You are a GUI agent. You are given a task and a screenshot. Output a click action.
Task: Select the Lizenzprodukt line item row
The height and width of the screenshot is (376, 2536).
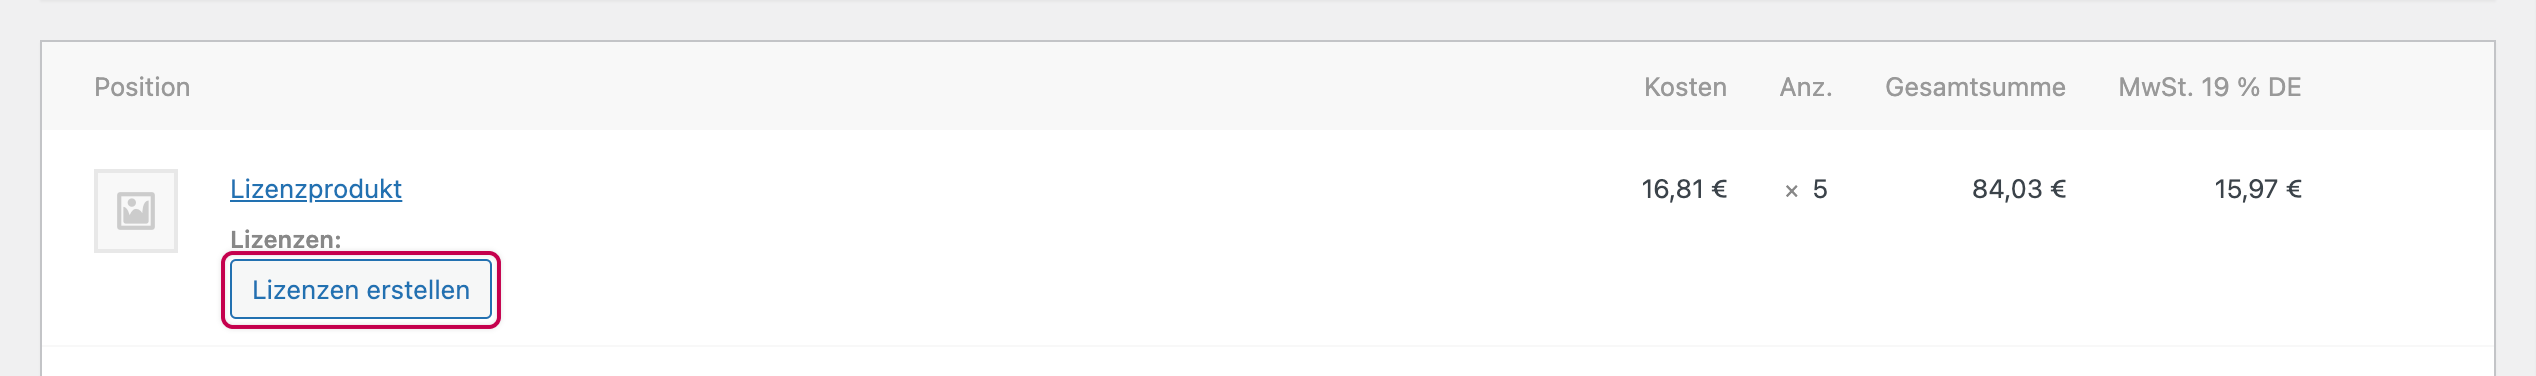(x=1267, y=238)
